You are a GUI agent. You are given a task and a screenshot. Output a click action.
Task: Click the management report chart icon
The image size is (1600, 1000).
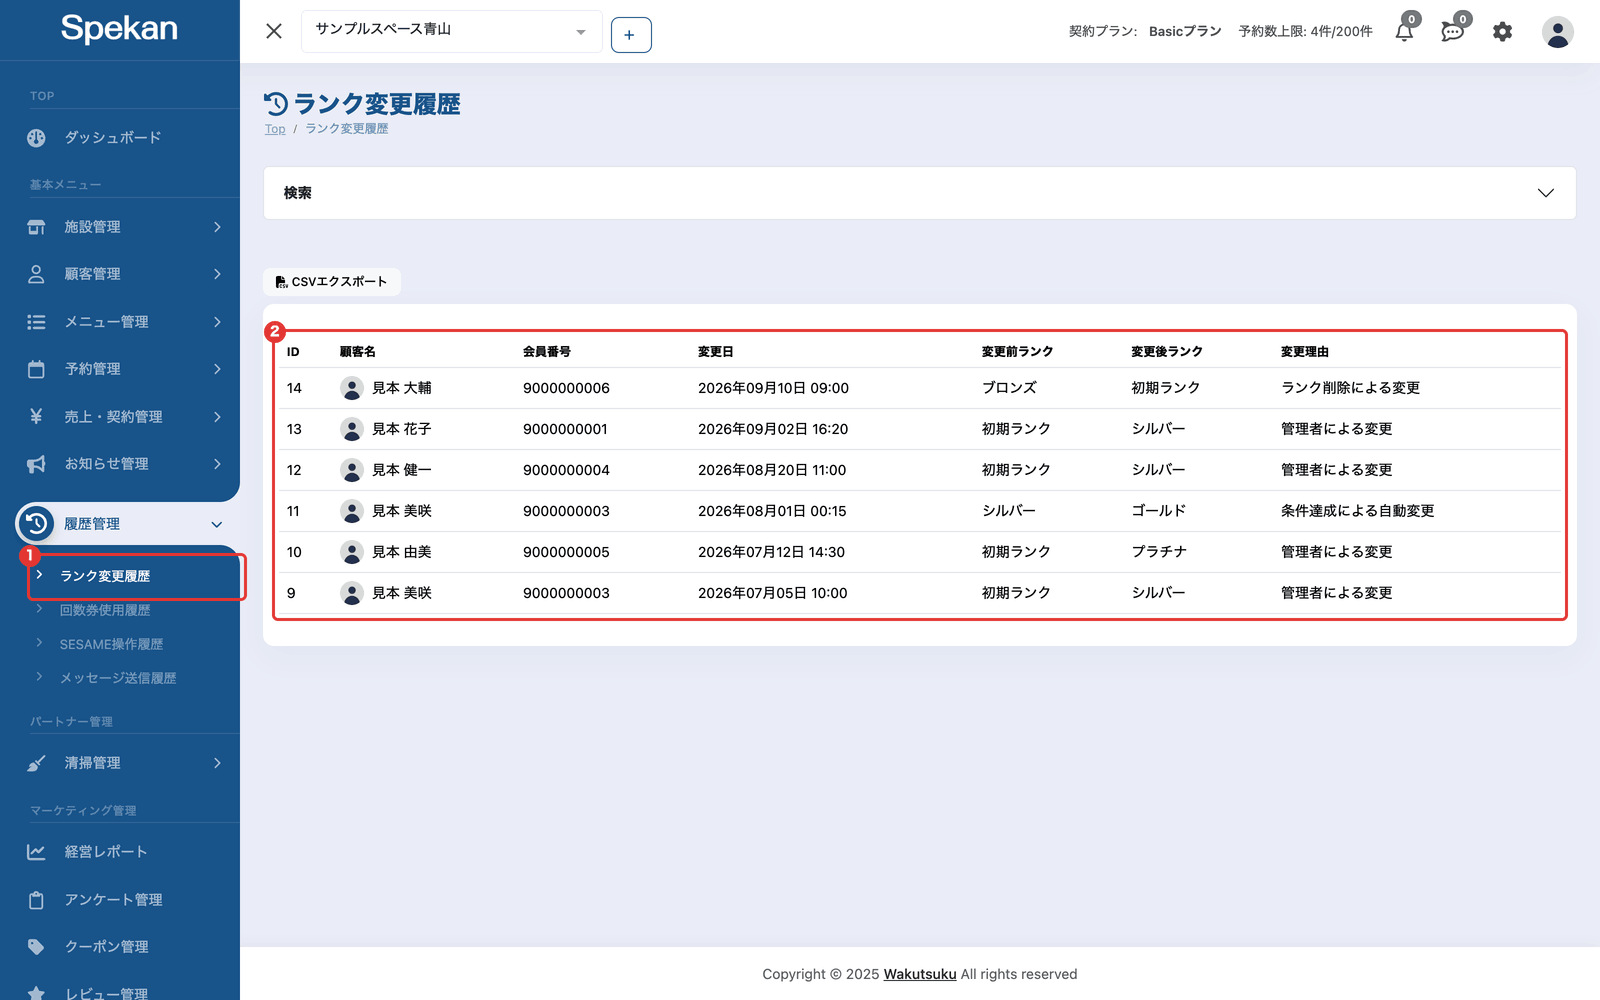point(36,852)
